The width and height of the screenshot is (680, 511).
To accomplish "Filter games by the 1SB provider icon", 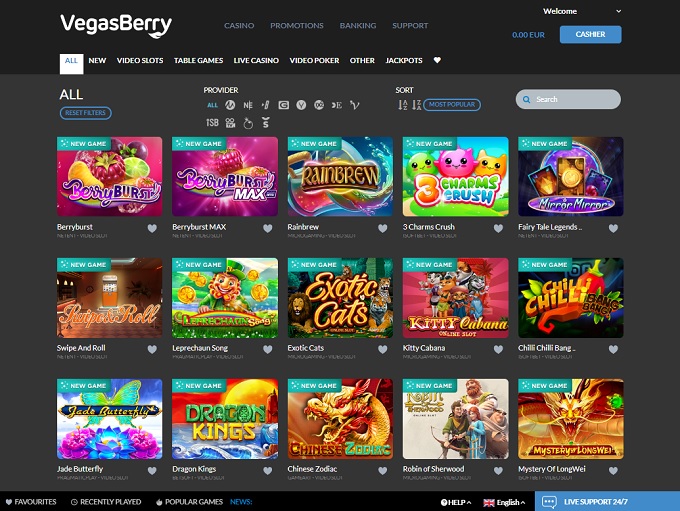I will coord(212,123).
